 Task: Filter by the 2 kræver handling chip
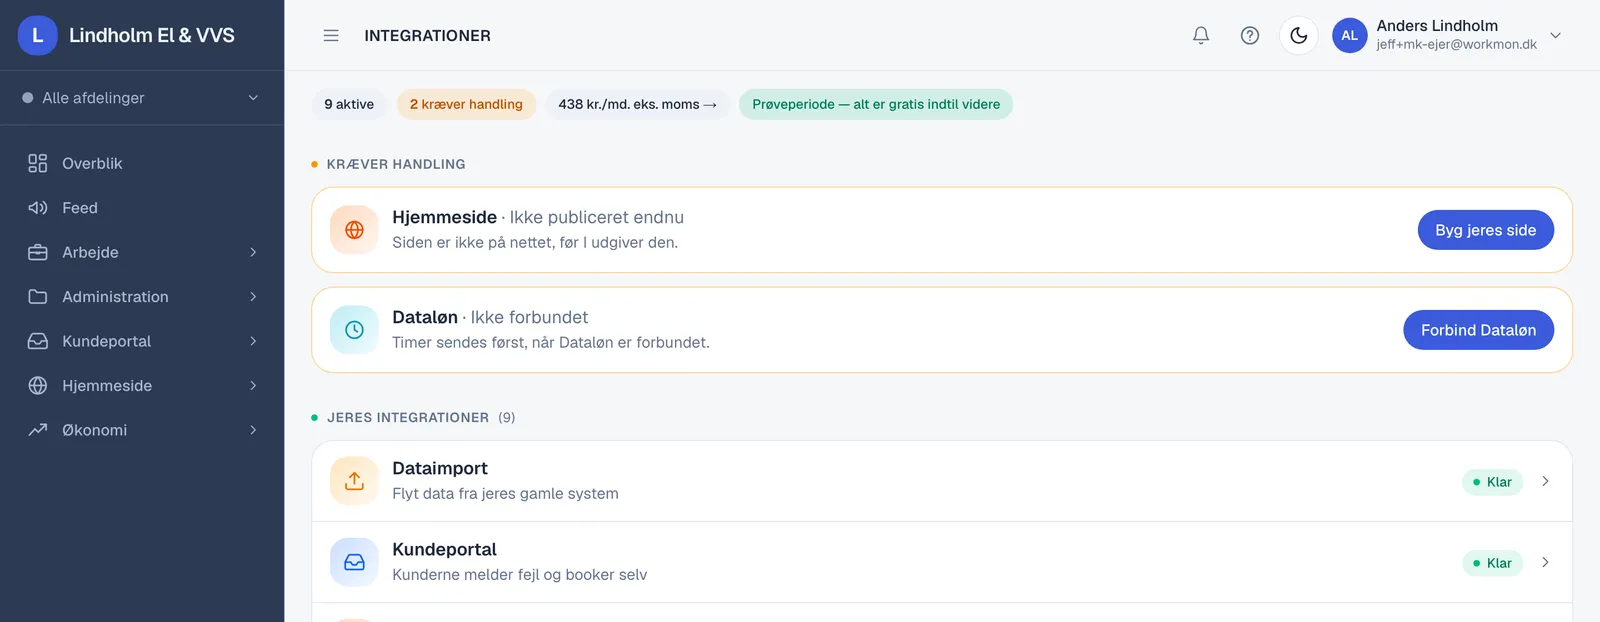[x=466, y=104]
